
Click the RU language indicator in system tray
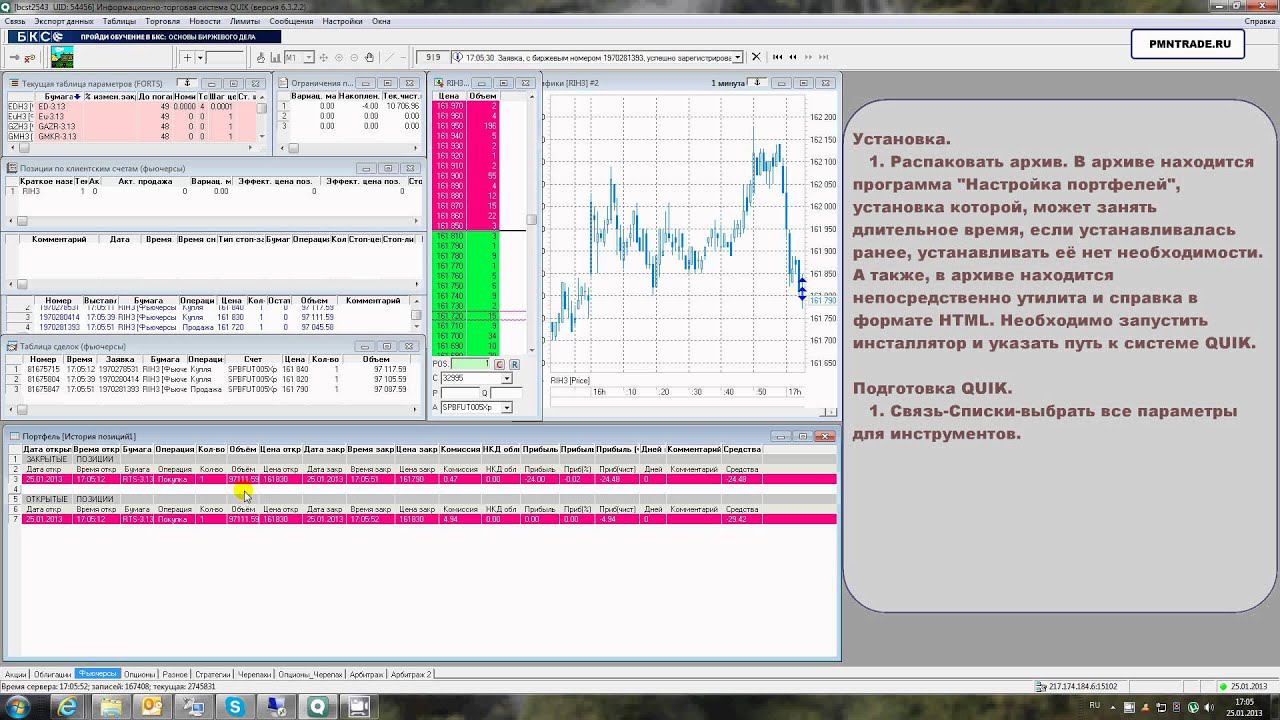[x=1094, y=706]
